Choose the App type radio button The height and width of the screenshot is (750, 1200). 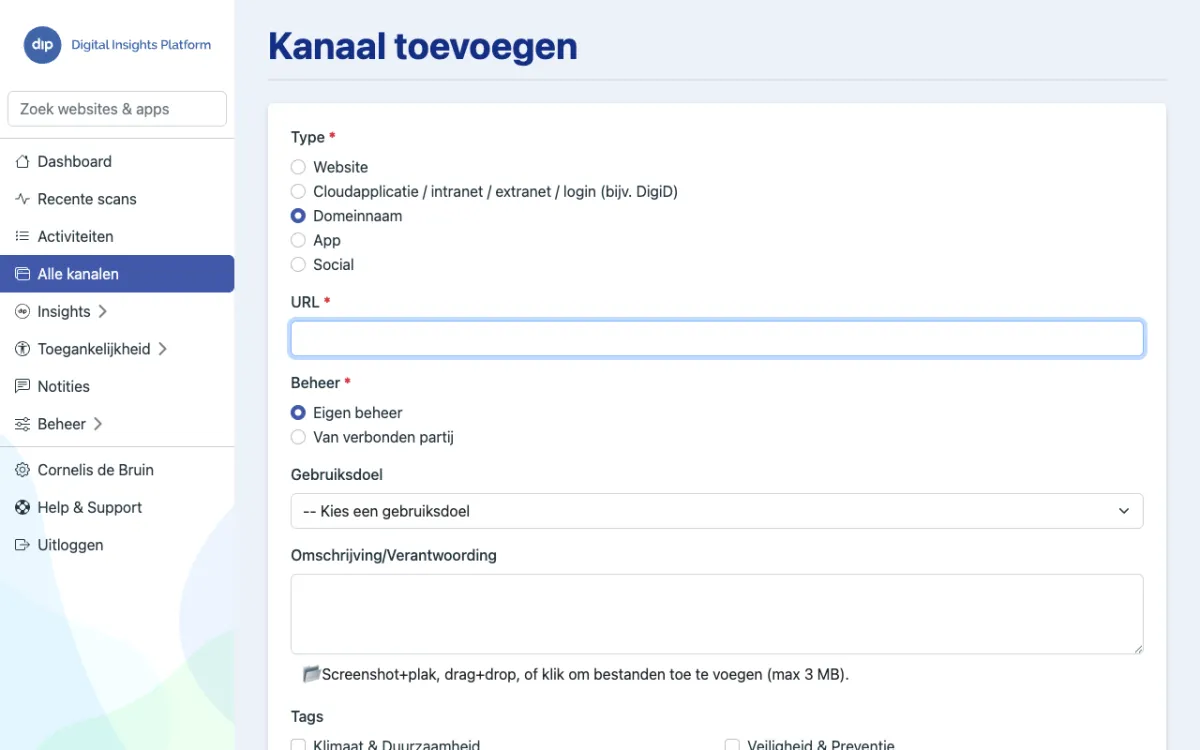[298, 240]
